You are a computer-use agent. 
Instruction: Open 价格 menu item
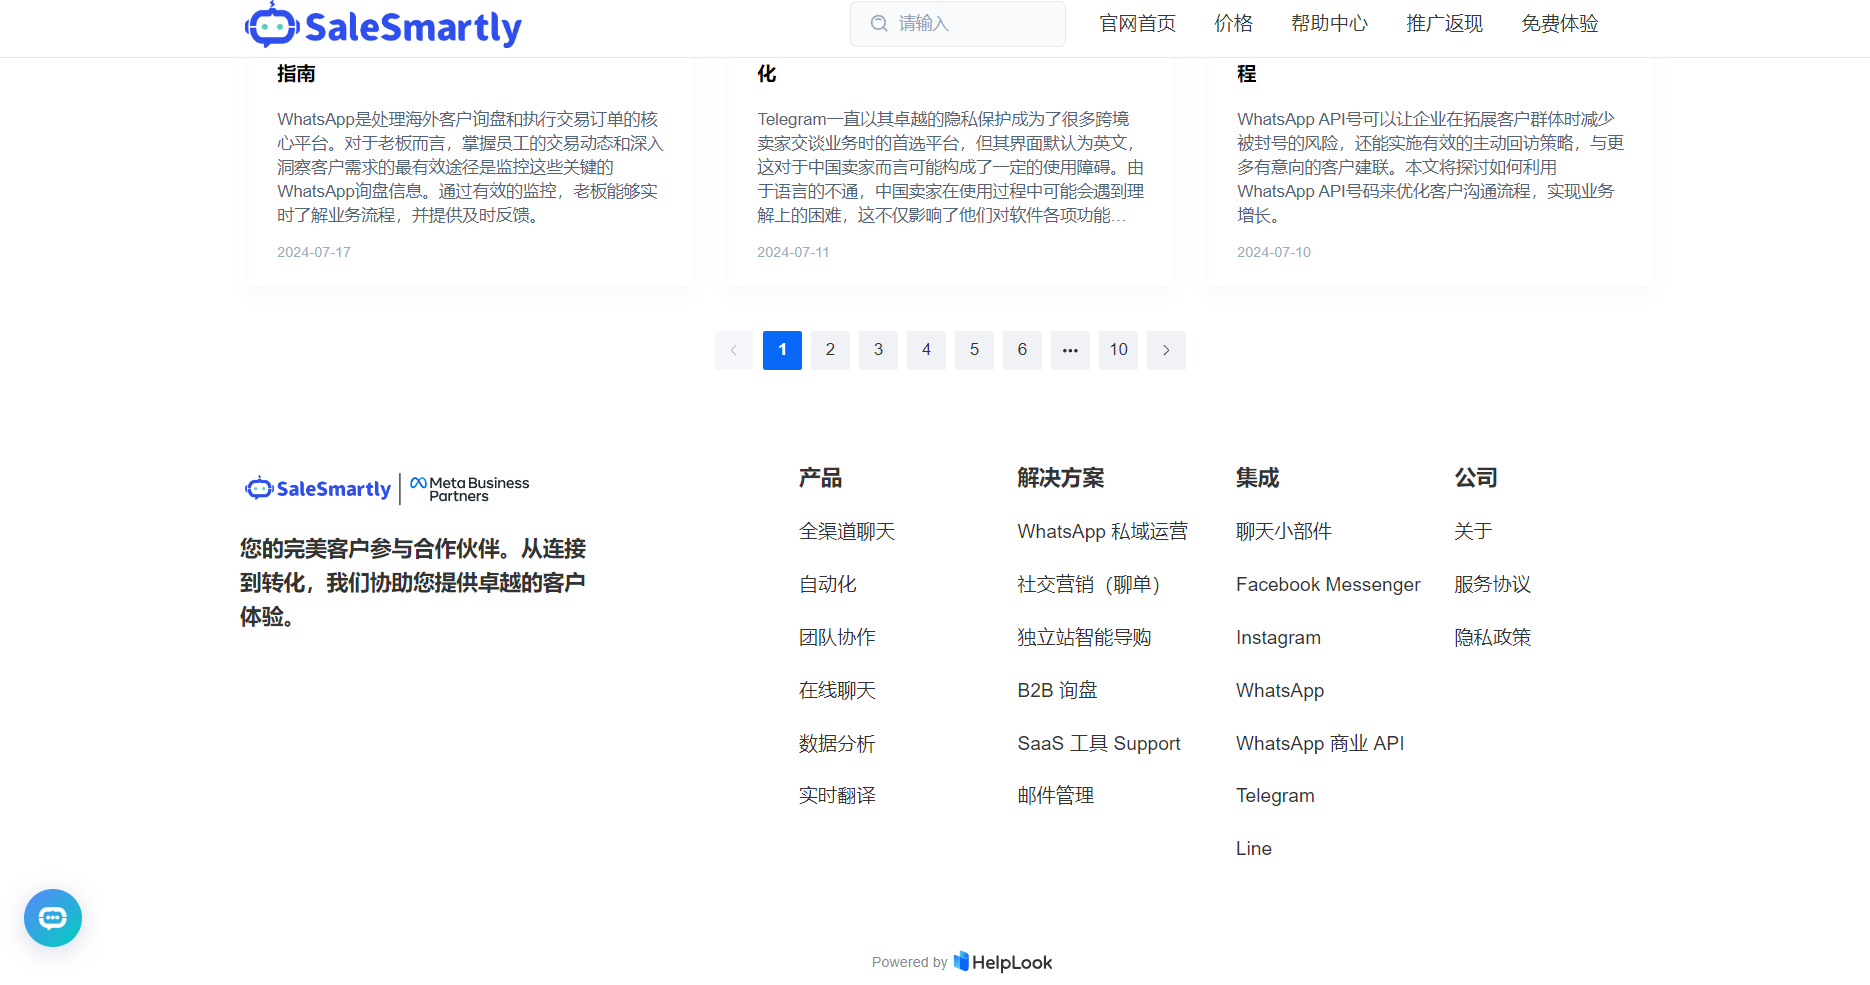coord(1234,23)
